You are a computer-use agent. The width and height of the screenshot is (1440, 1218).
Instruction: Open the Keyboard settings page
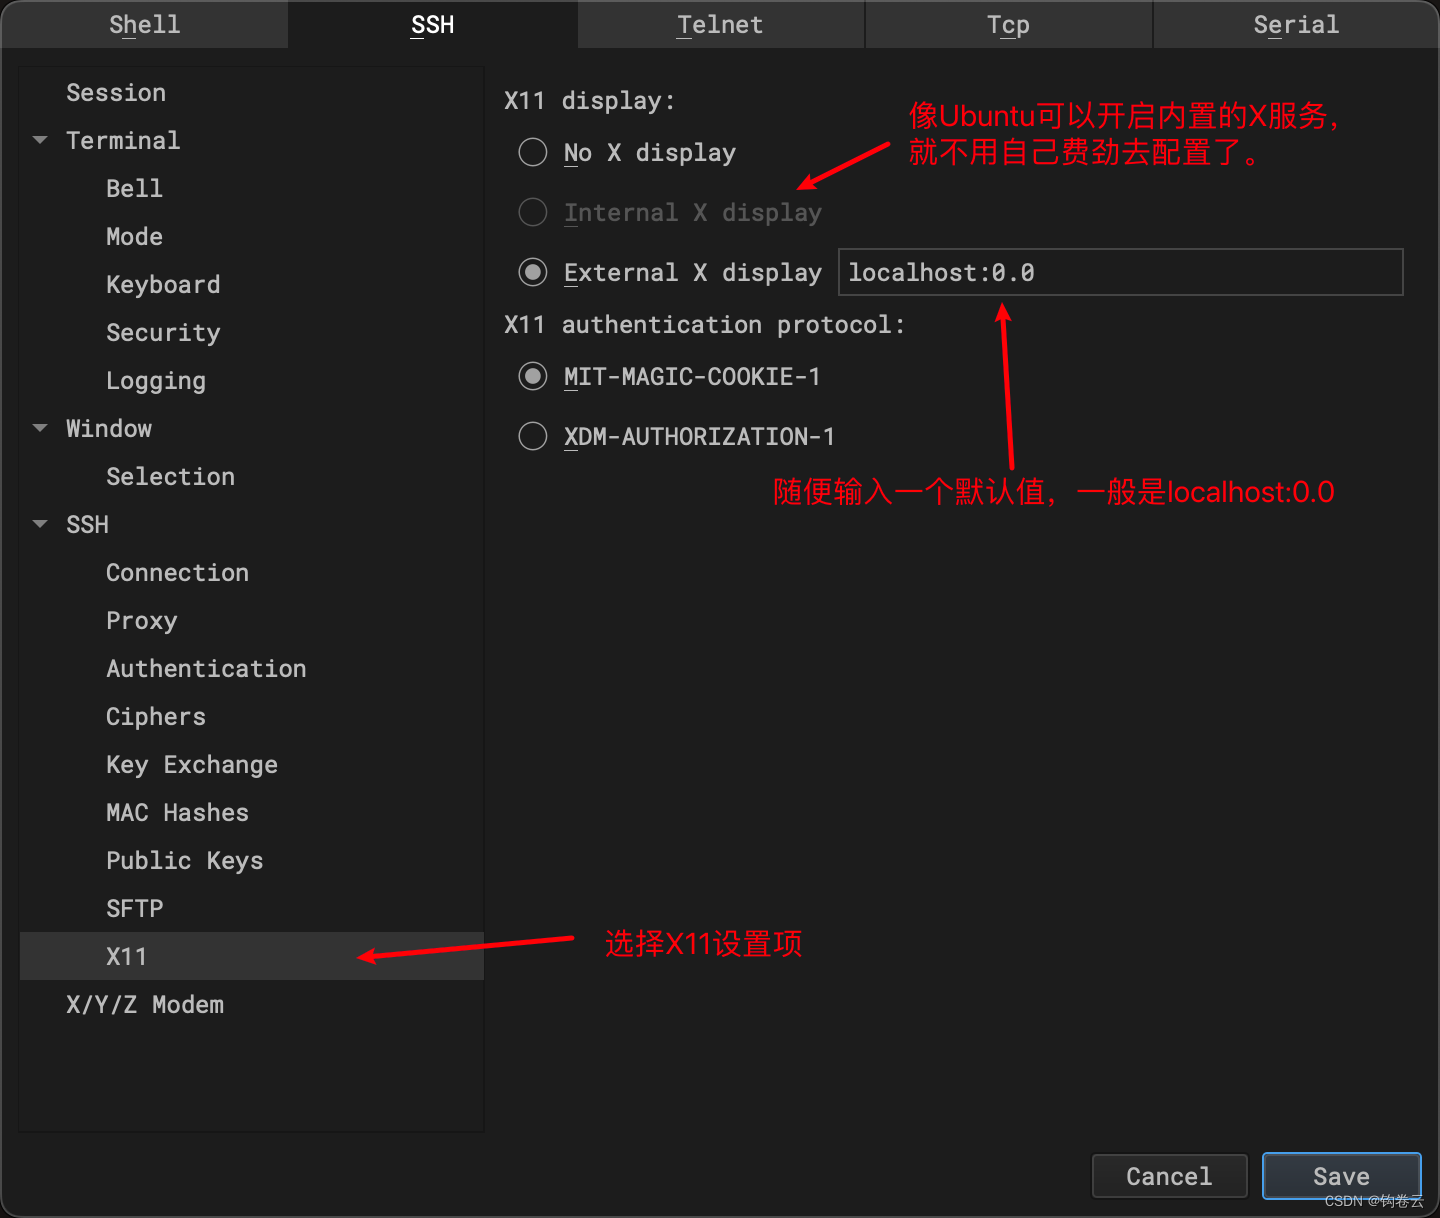tap(163, 284)
